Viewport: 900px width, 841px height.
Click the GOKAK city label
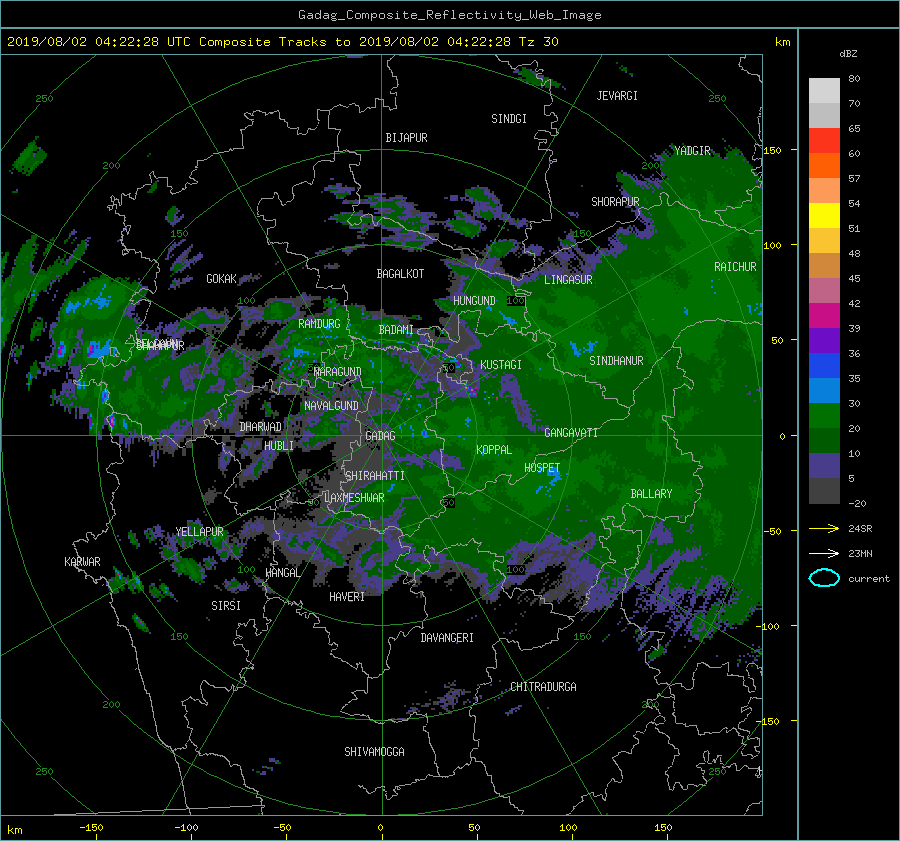tap(221, 279)
